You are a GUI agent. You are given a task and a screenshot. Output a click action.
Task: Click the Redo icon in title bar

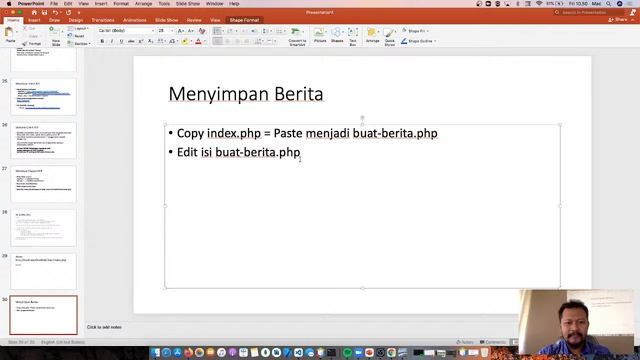pyautogui.click(x=69, y=13)
